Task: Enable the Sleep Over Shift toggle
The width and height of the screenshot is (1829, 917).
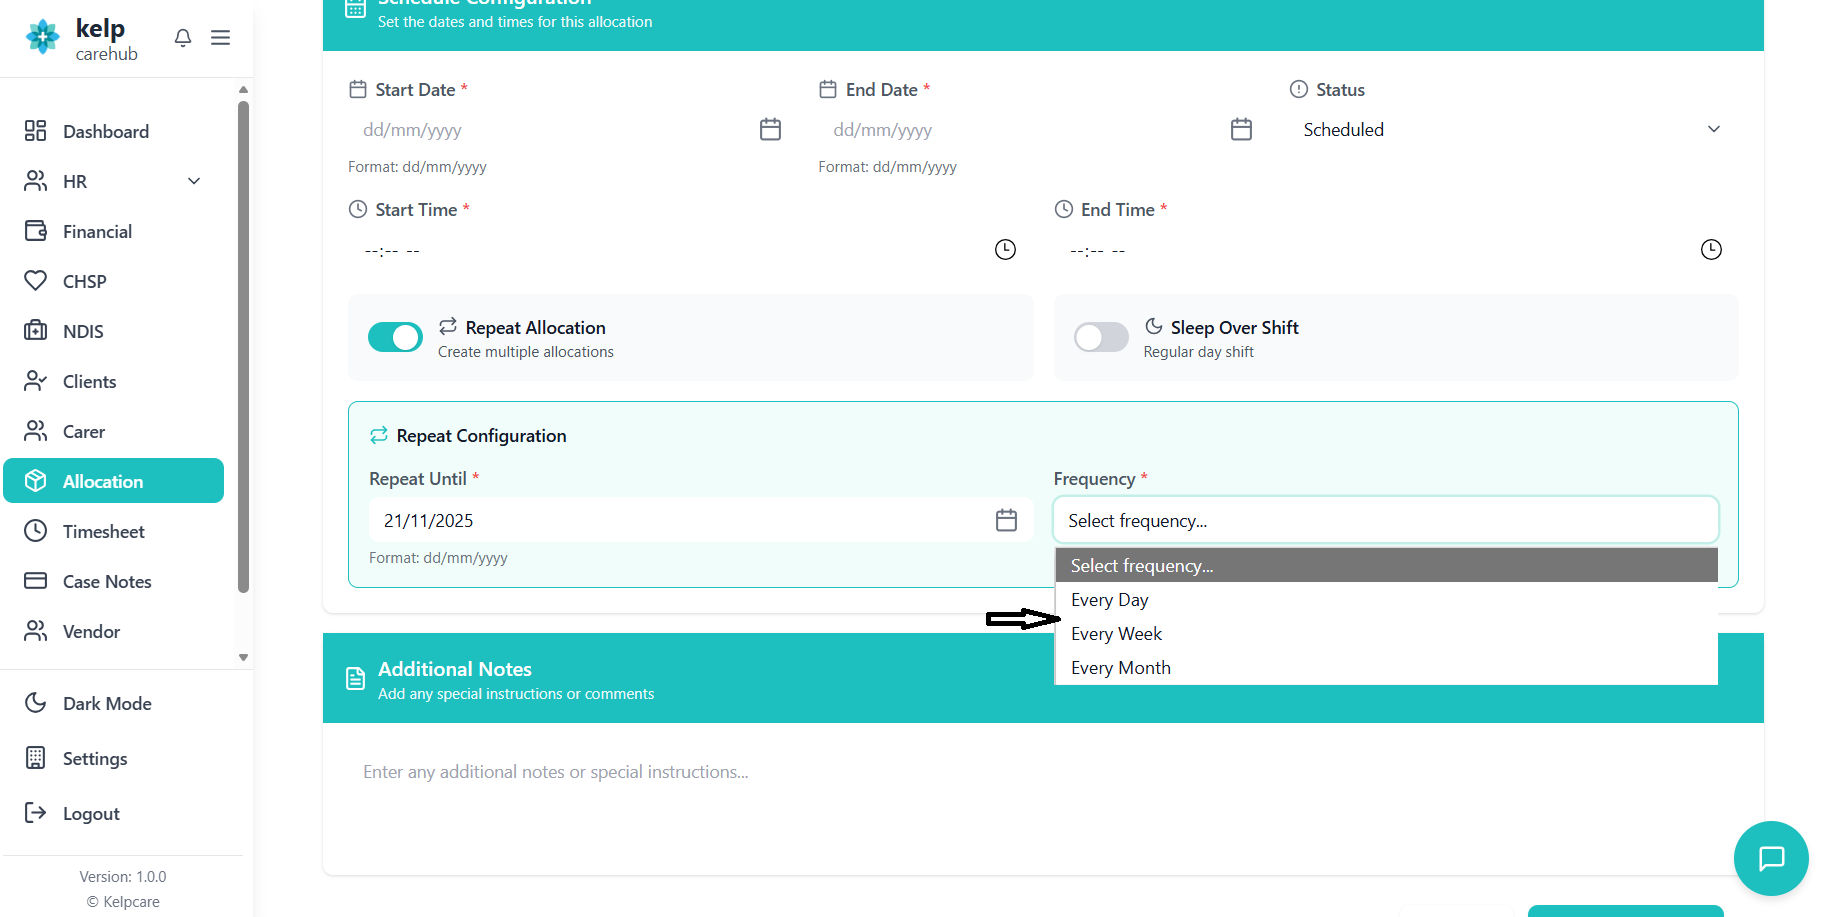Action: [1100, 338]
